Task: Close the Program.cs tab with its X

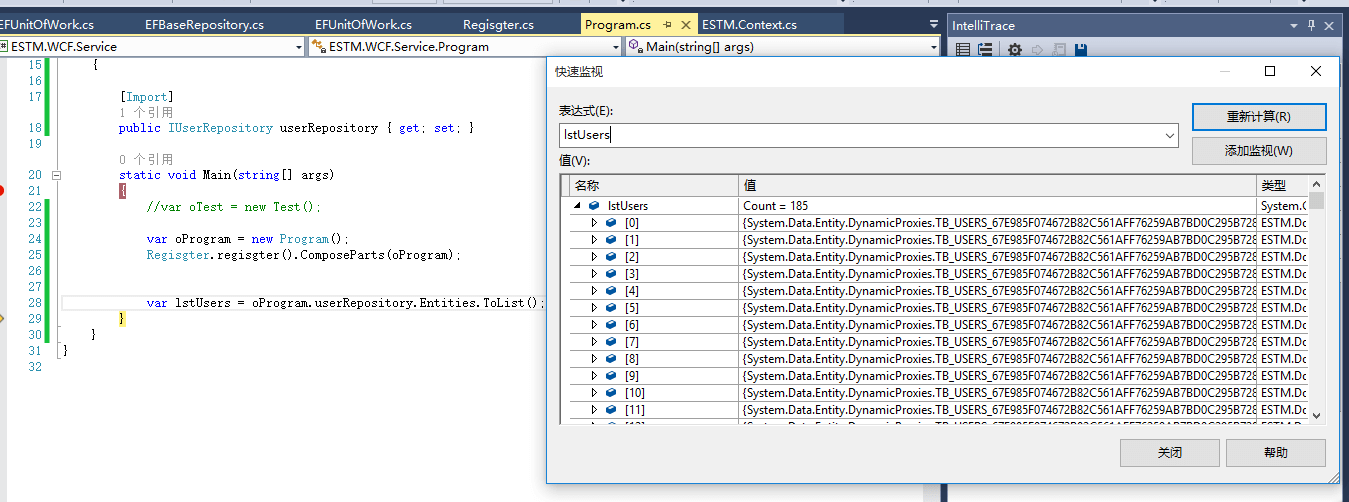Action: pyautogui.click(x=686, y=24)
